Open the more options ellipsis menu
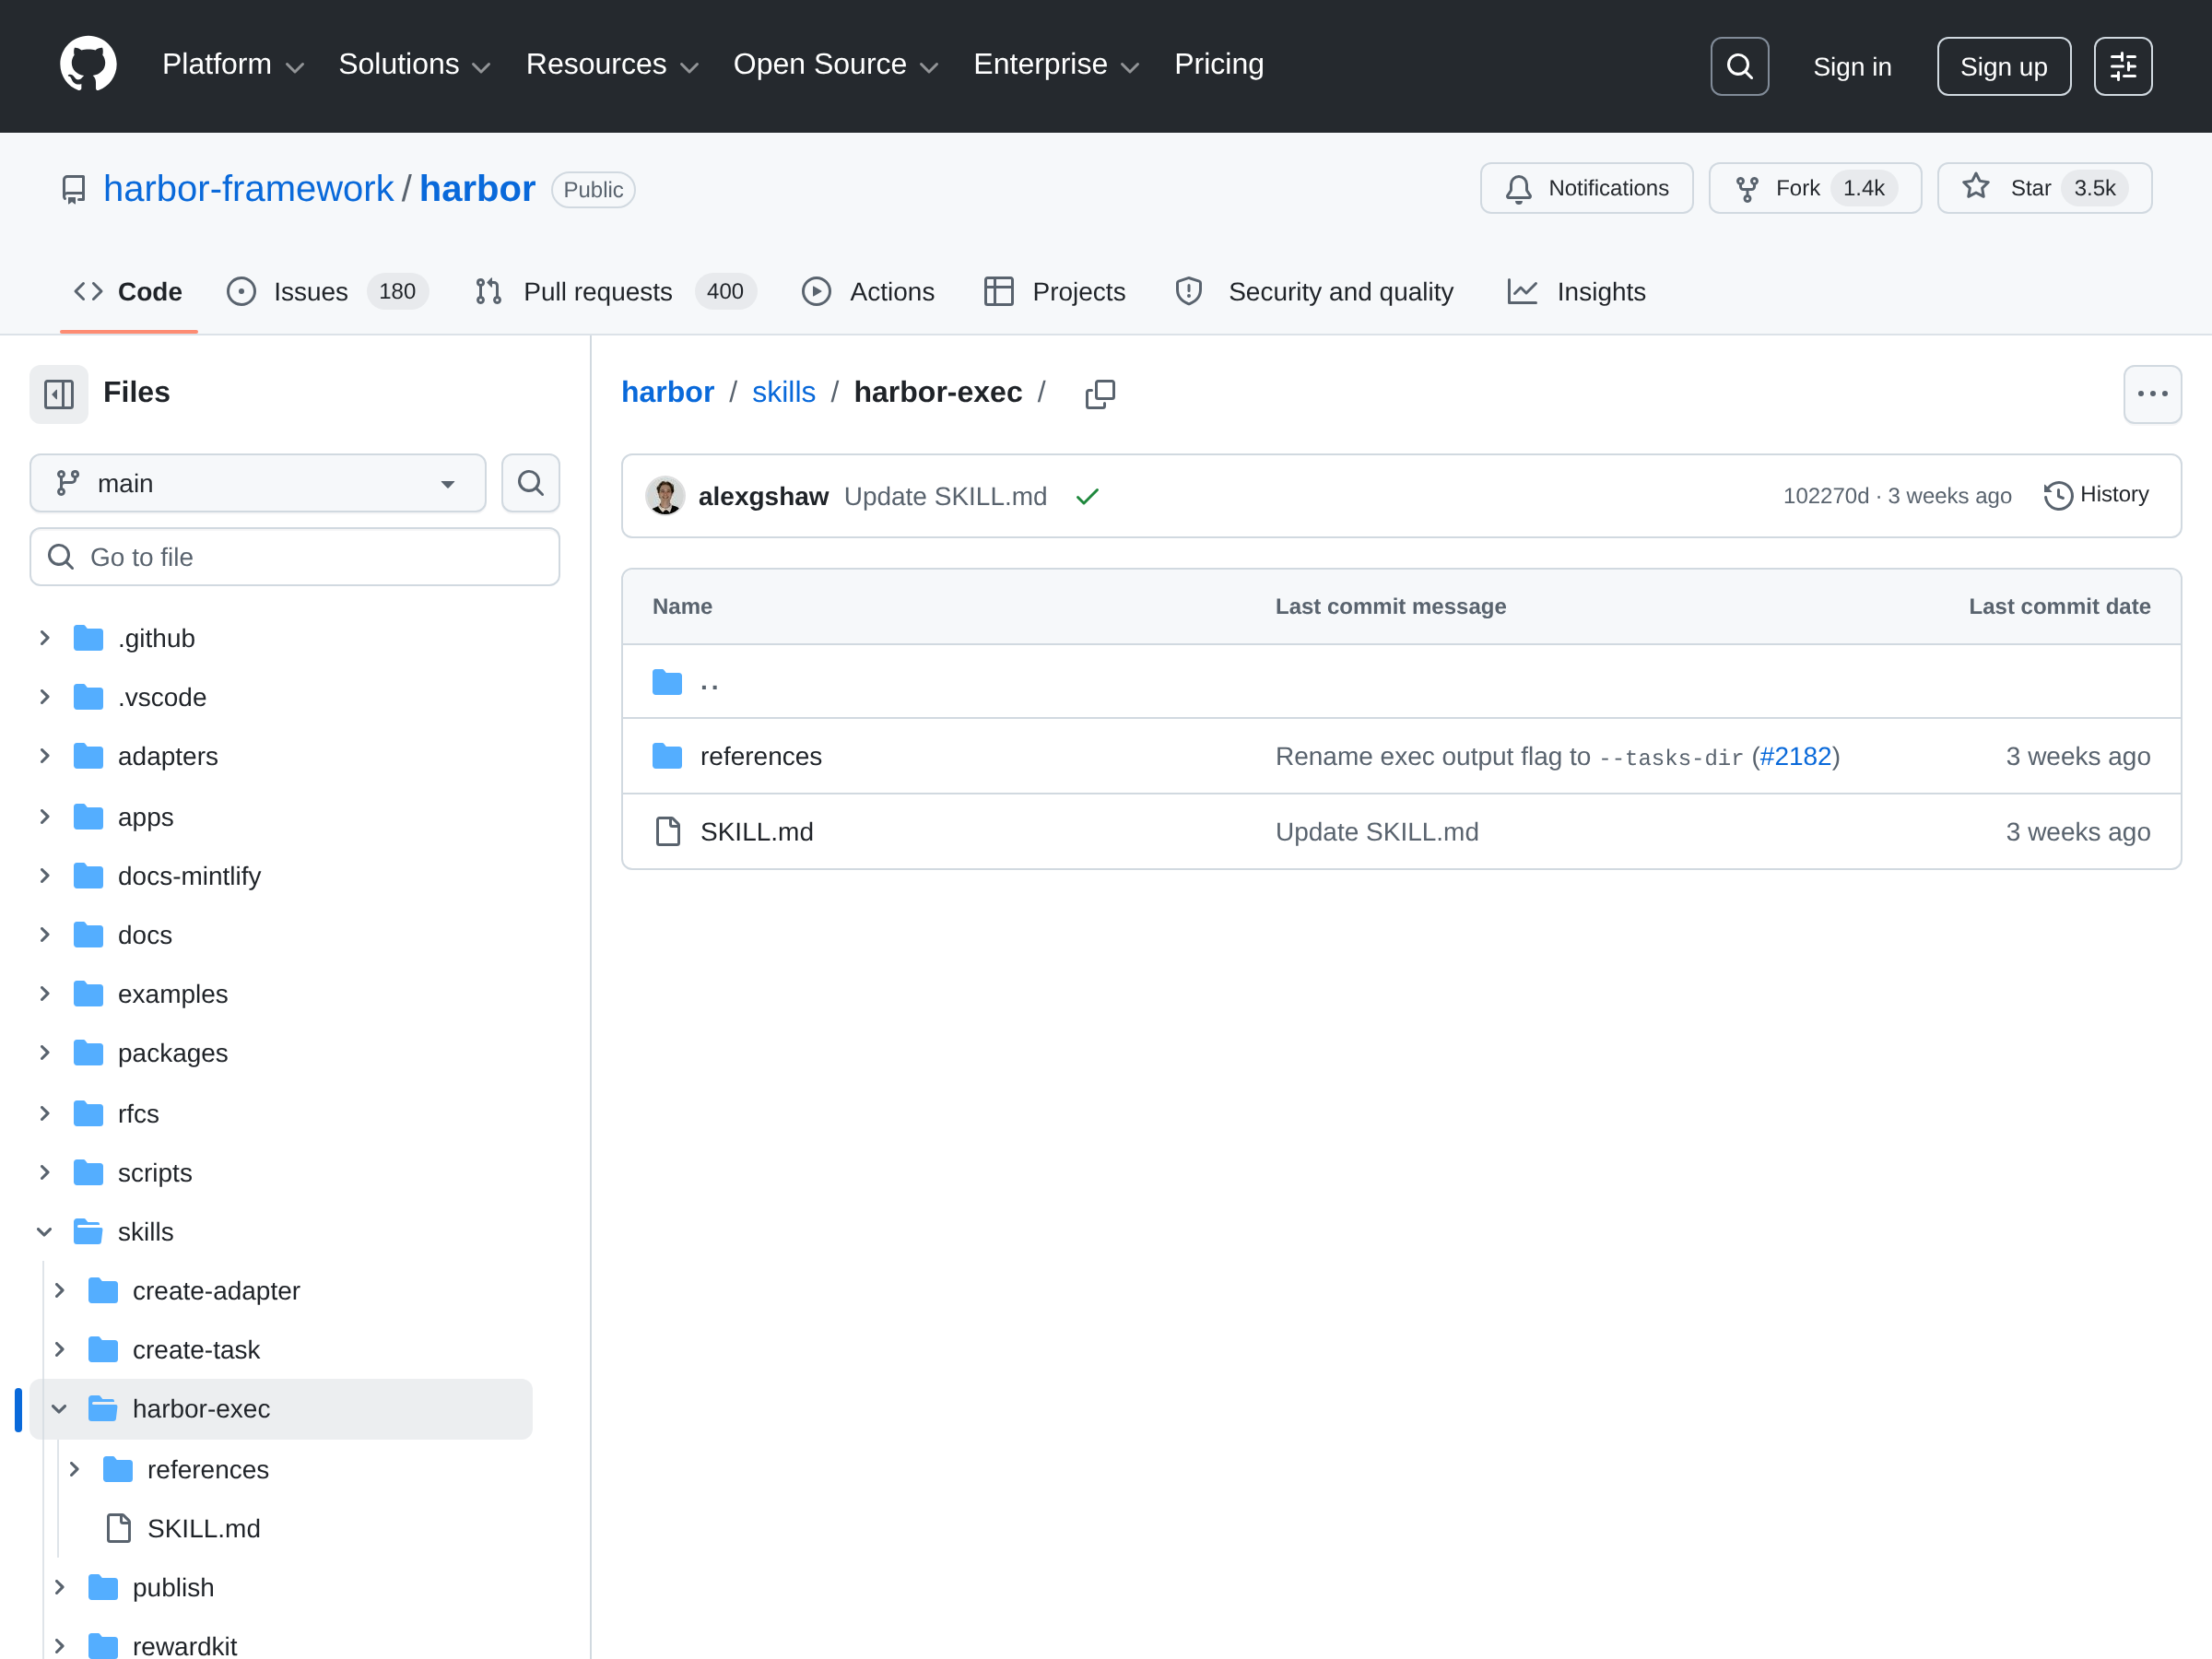The width and height of the screenshot is (2212, 1659). point(2152,394)
